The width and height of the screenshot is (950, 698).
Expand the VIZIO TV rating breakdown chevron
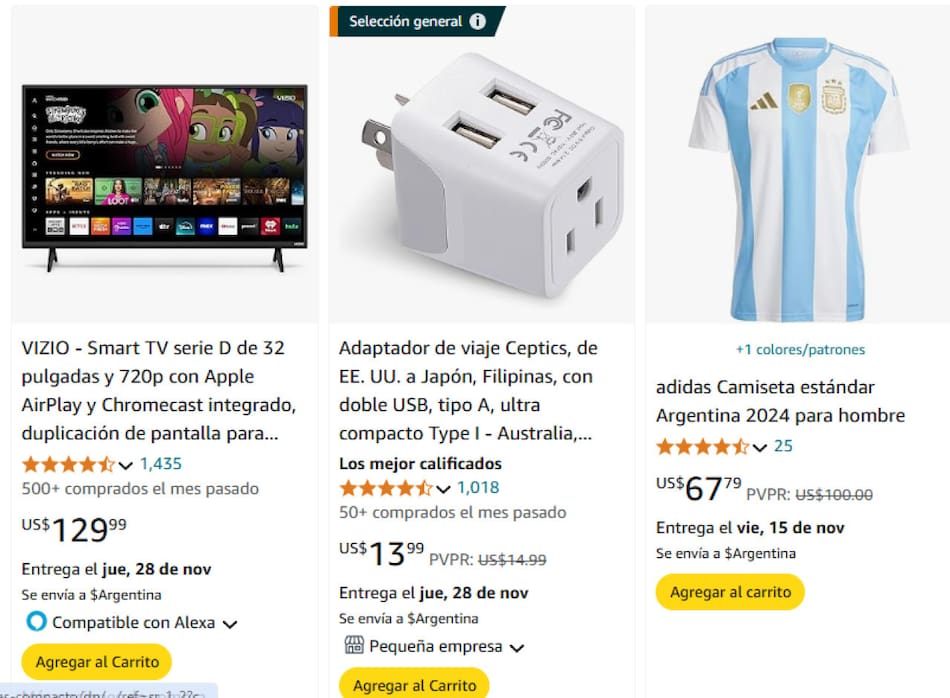125,465
